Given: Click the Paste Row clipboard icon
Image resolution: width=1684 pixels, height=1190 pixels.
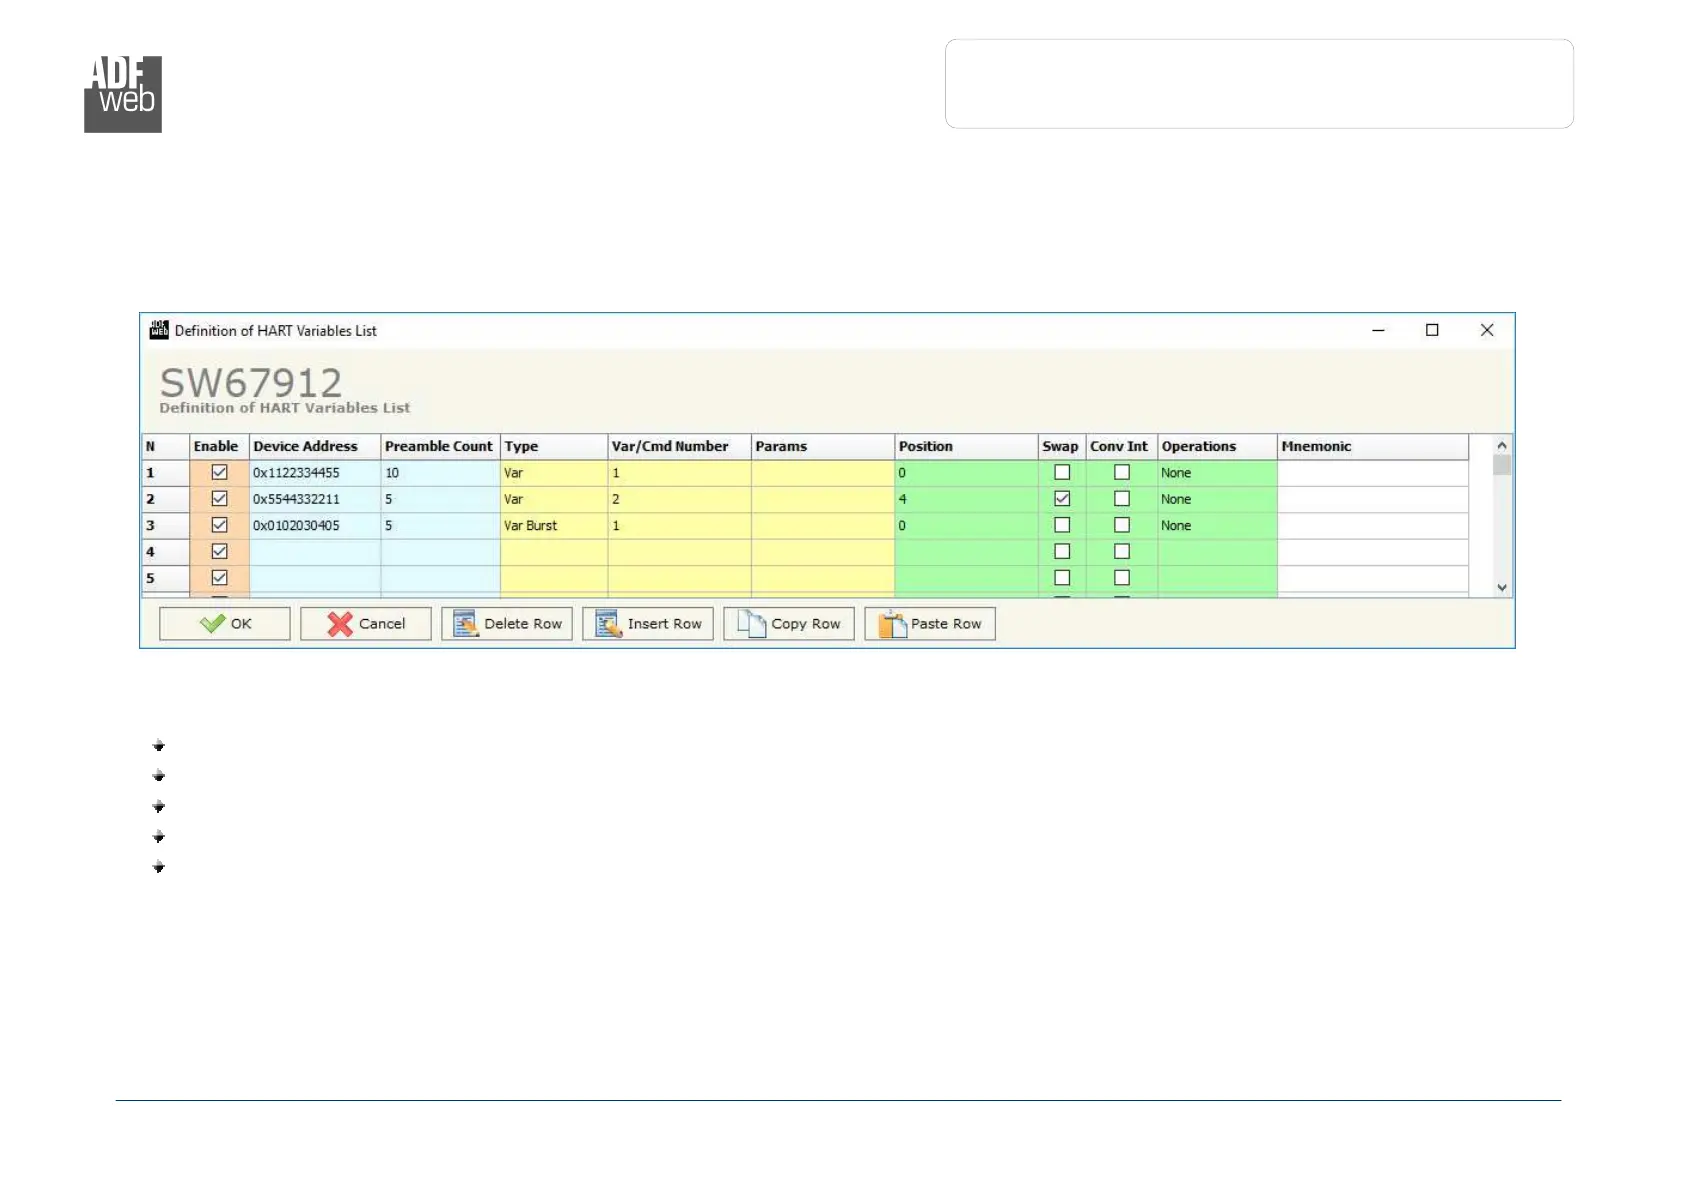Looking at the screenshot, I should (x=891, y=624).
